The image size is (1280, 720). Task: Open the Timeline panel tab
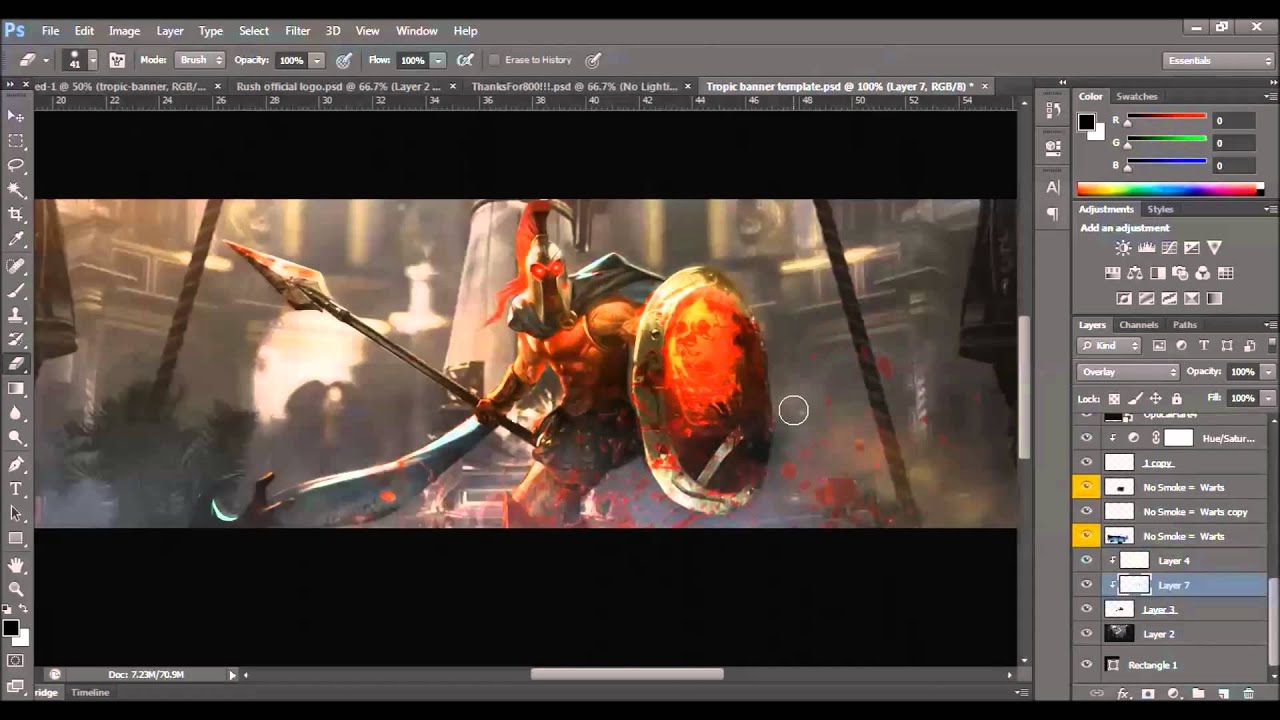[90, 692]
